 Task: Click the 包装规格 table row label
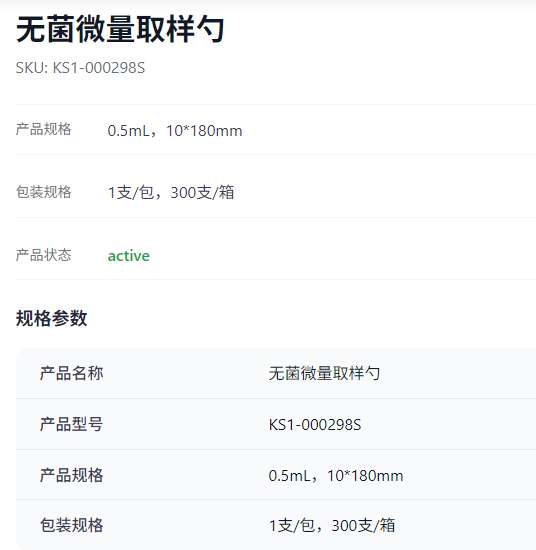point(72,525)
